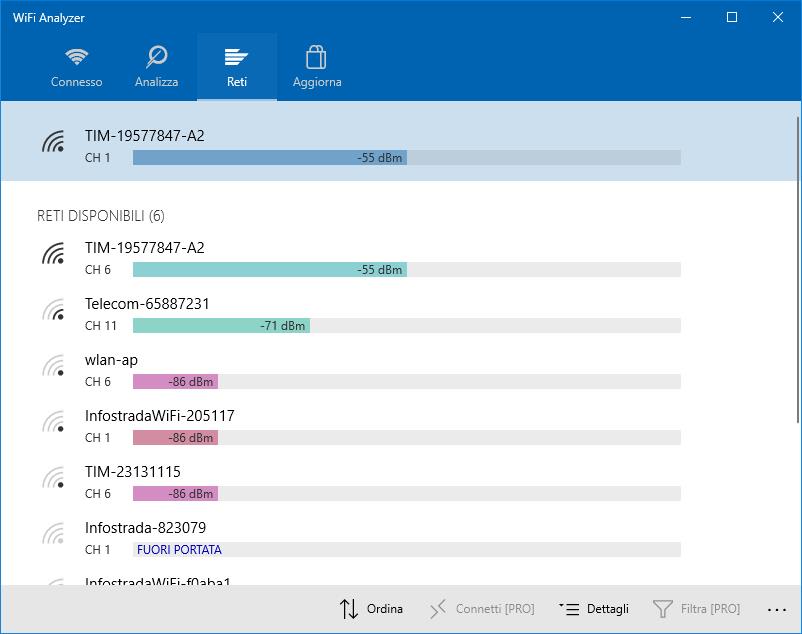The width and height of the screenshot is (802, 634).
Task: Maximize the WiFi Analyzer window
Action: [x=732, y=17]
